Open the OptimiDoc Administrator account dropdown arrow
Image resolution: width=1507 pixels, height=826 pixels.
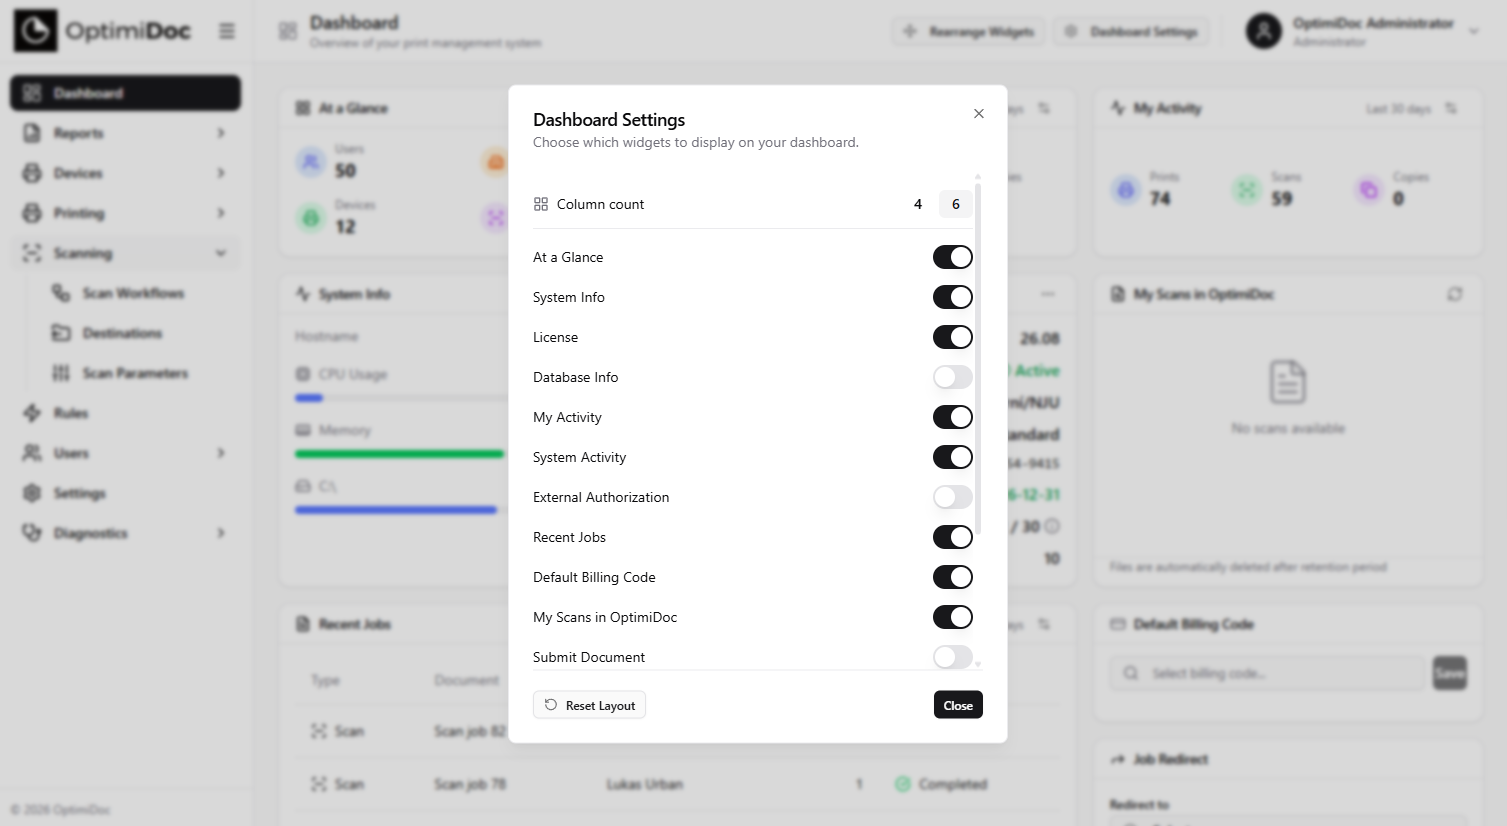(1473, 31)
